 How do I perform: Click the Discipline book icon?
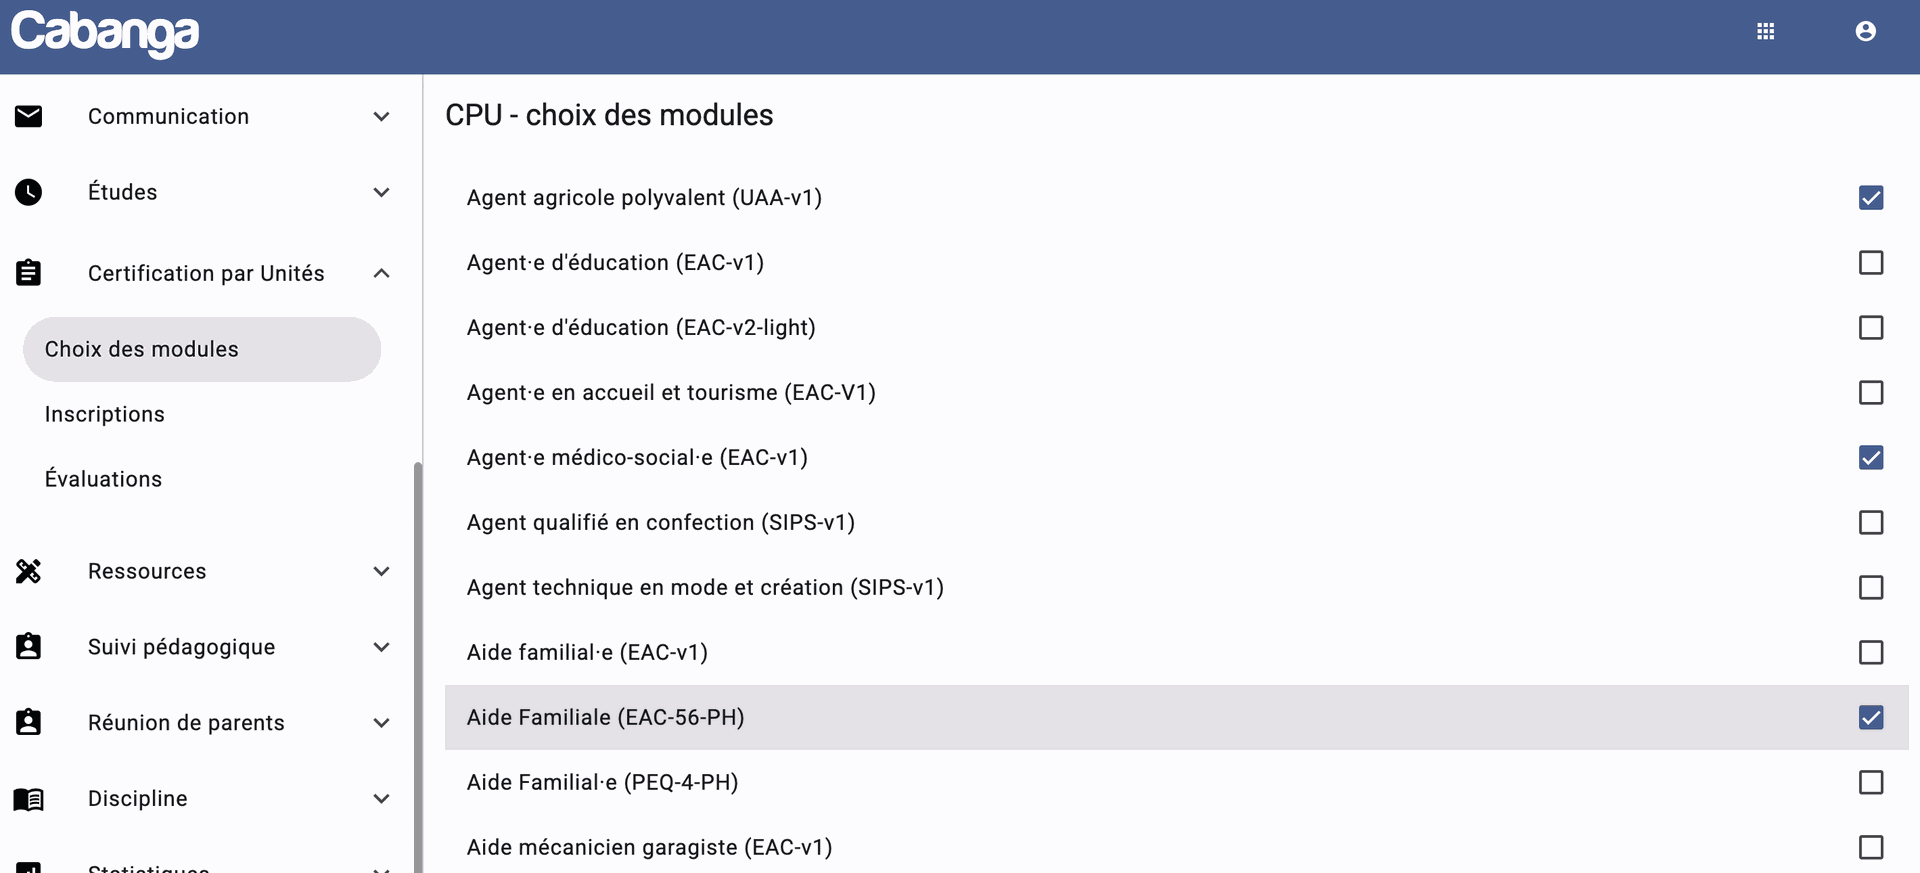(29, 798)
